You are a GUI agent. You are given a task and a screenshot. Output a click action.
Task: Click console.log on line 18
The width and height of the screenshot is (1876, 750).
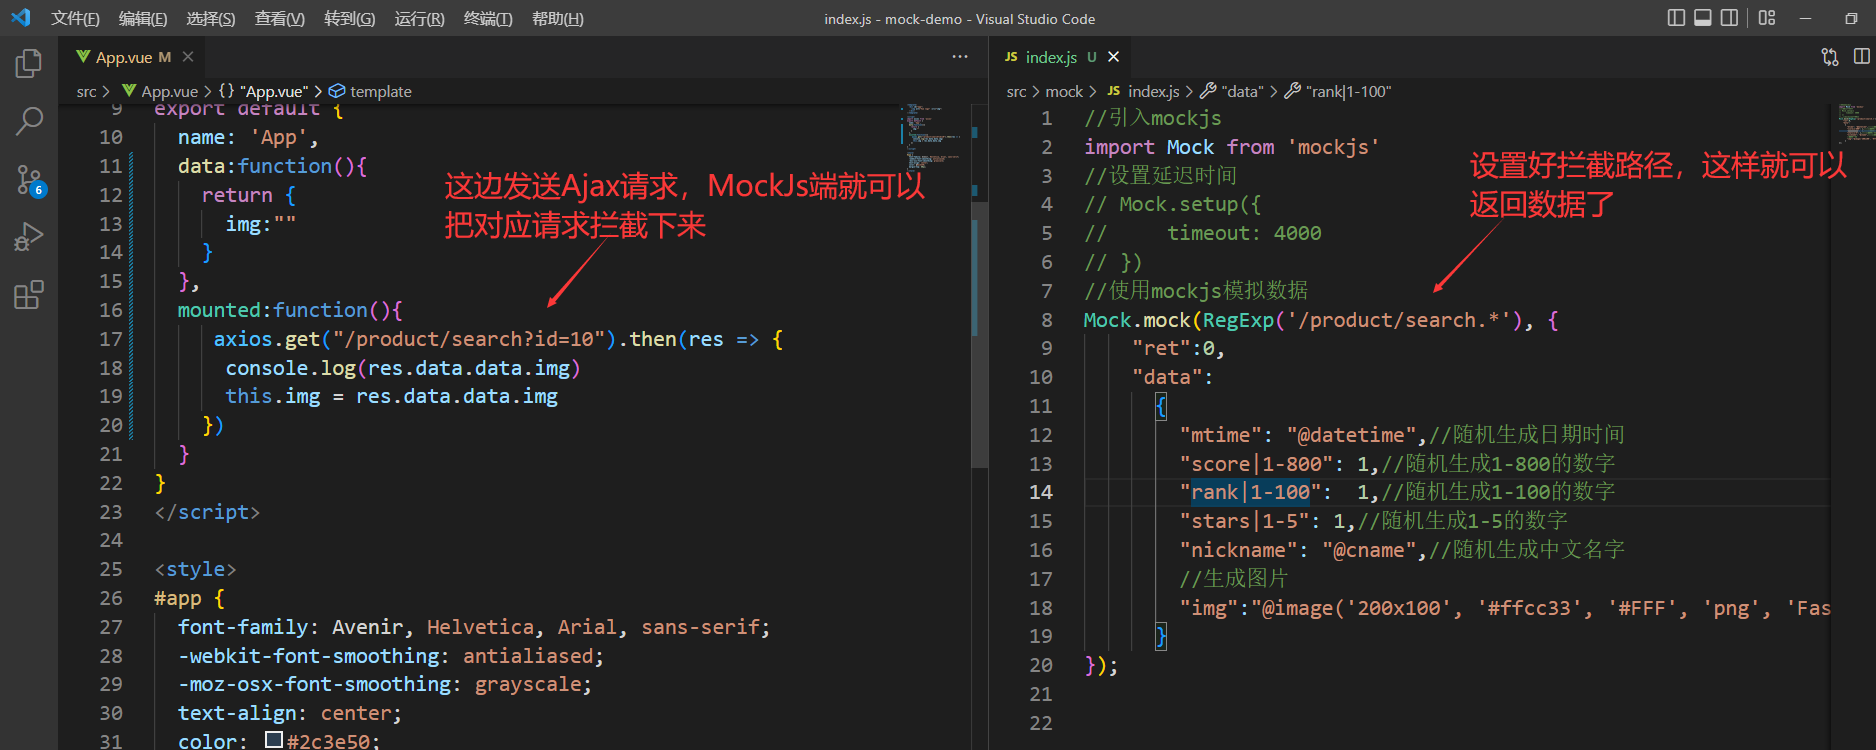click(291, 368)
